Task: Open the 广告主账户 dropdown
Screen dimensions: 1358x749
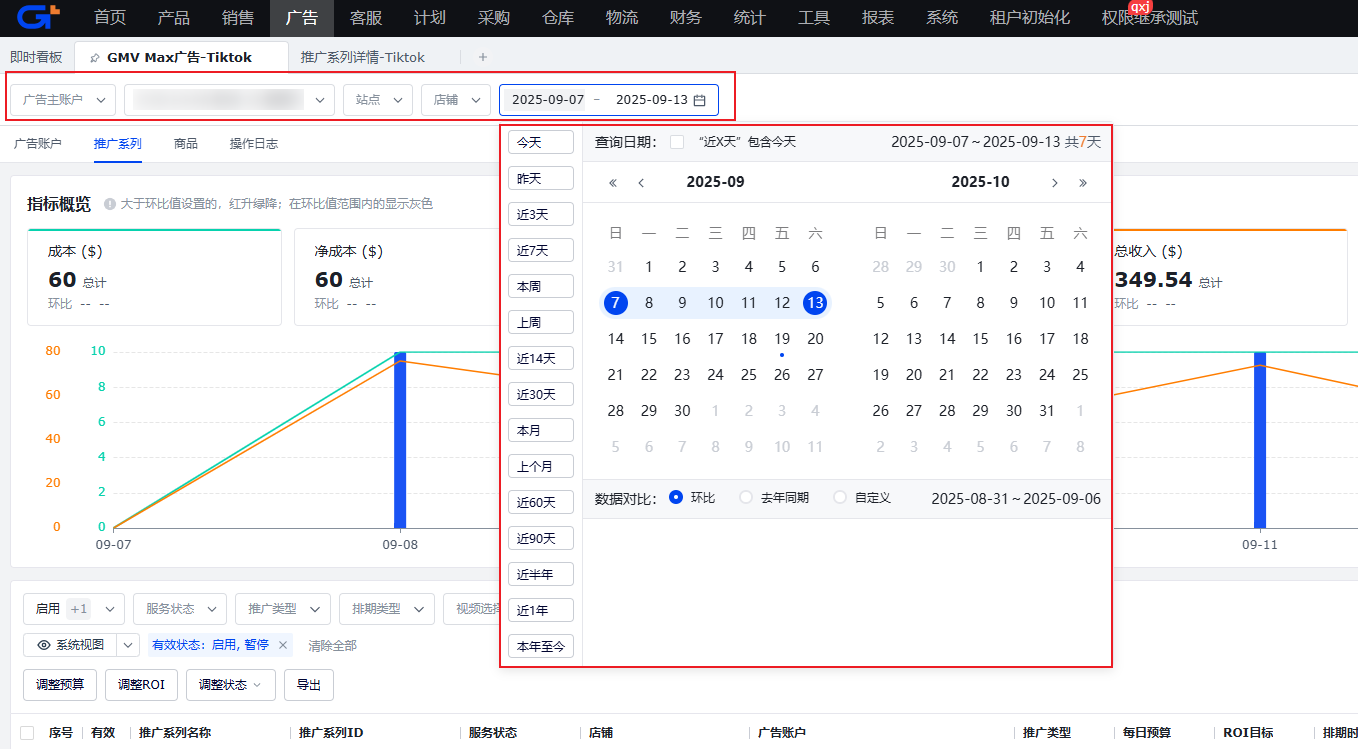Action: tap(63, 100)
